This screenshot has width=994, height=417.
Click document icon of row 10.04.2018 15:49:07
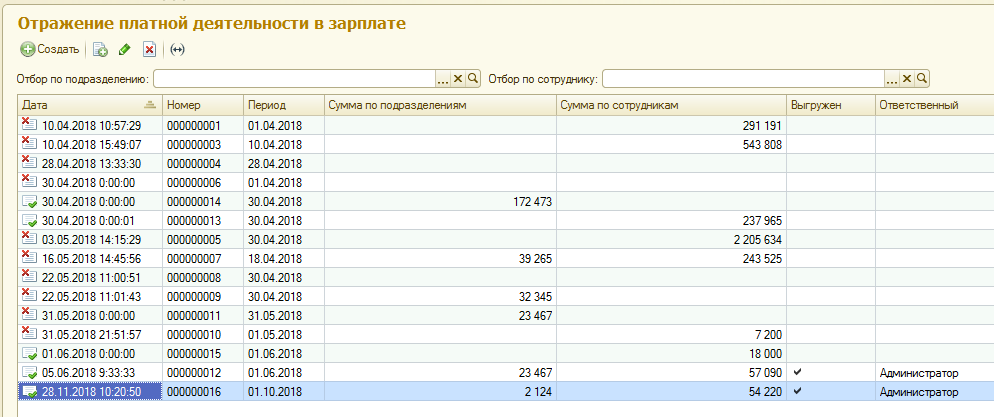(x=29, y=144)
